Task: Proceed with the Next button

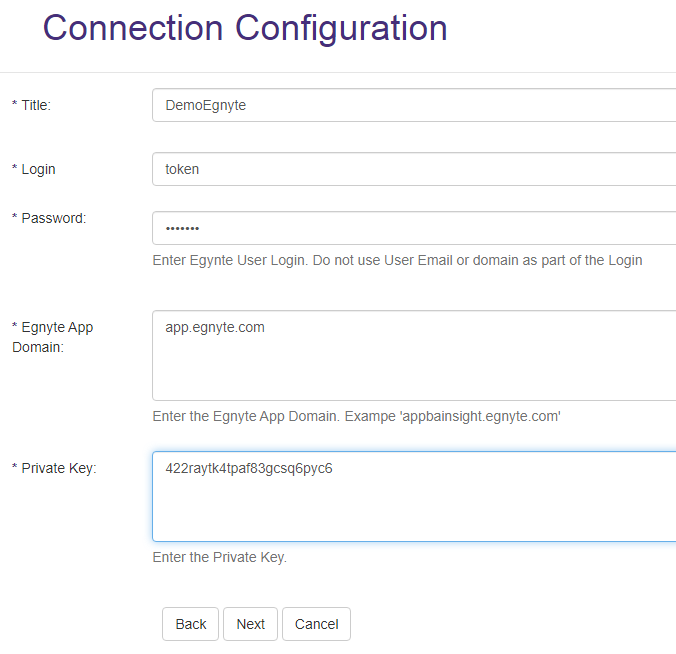Action: [250, 624]
